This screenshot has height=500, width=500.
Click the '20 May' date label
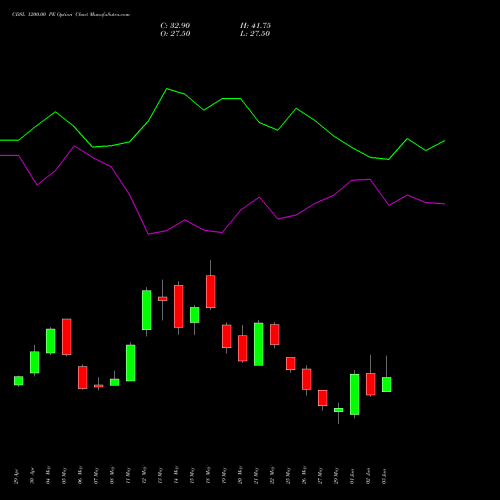click(241, 475)
